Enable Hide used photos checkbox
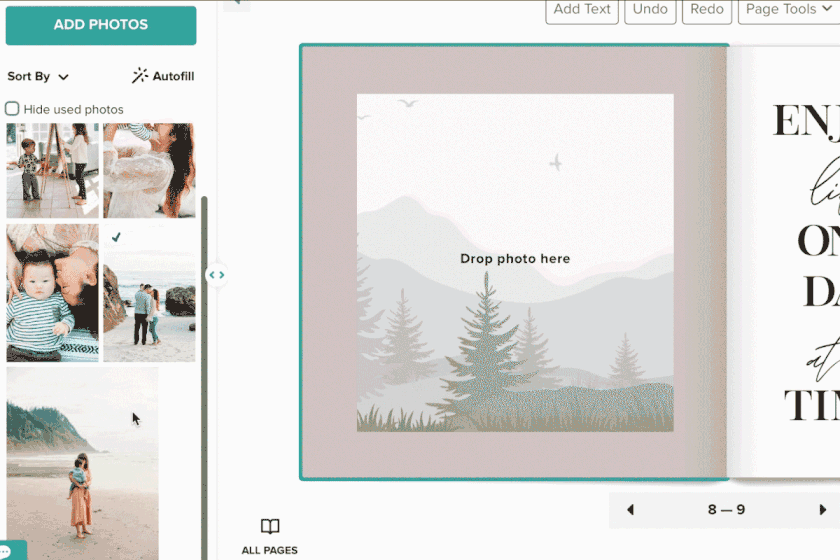840x560 pixels. tap(12, 109)
